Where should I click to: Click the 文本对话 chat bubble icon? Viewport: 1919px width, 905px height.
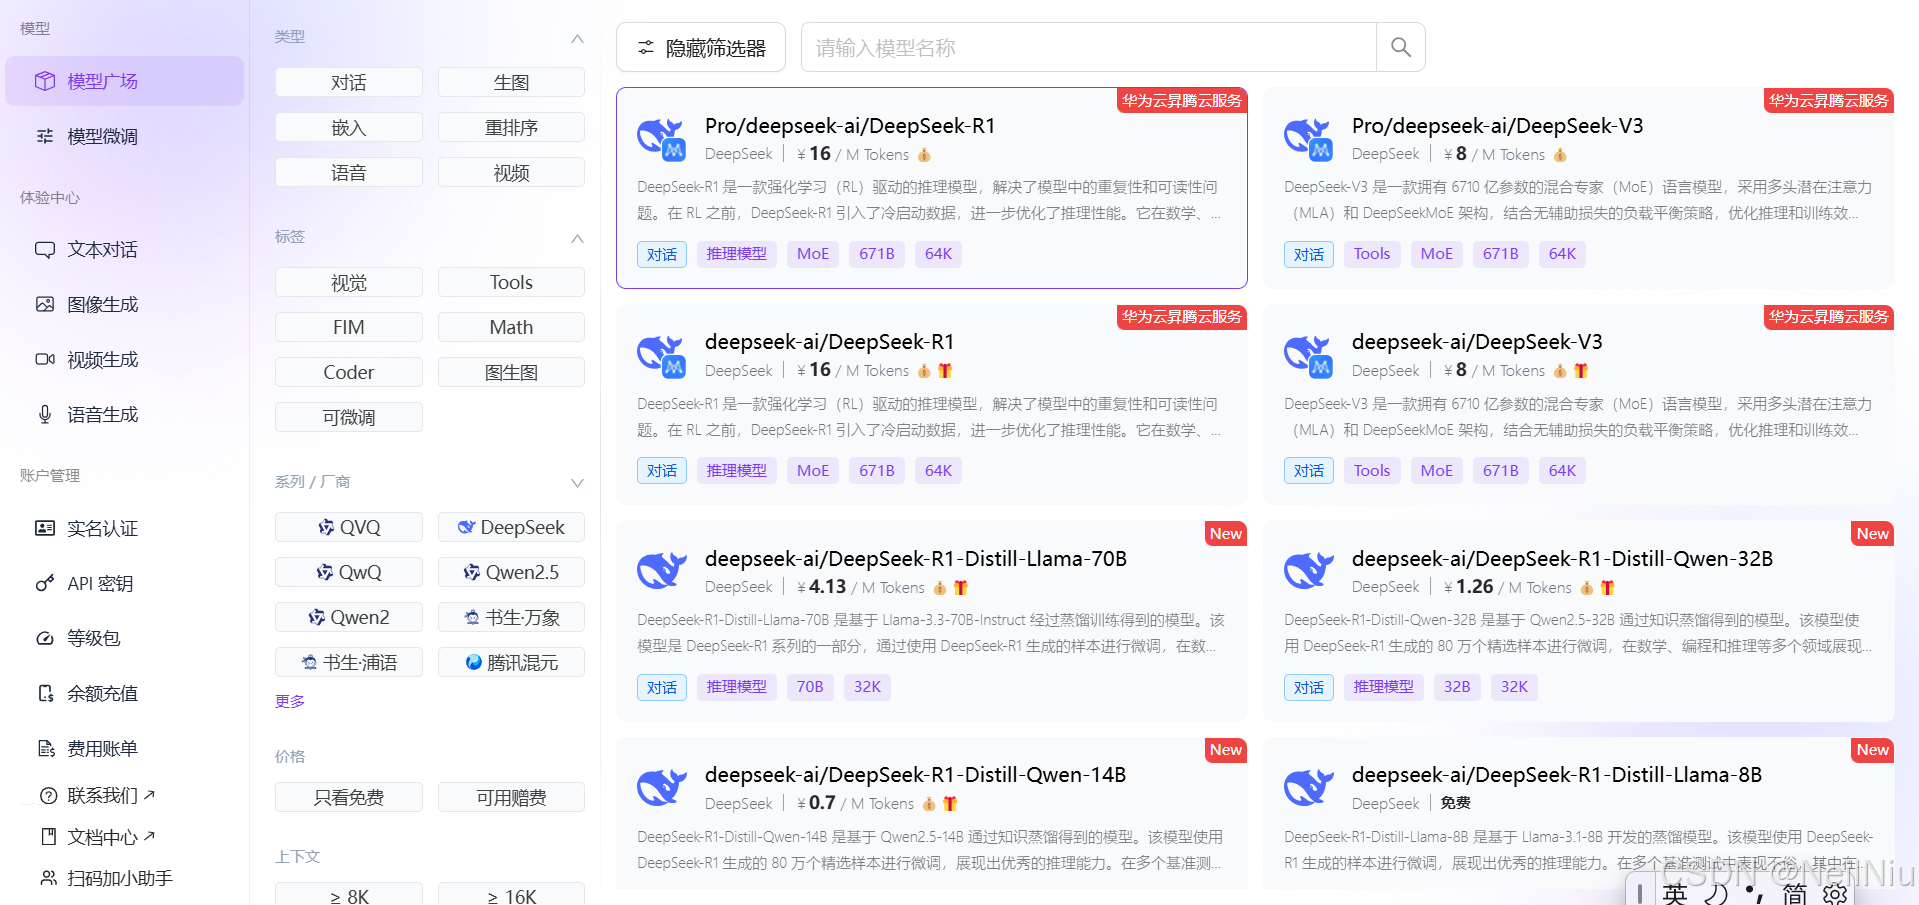45,249
